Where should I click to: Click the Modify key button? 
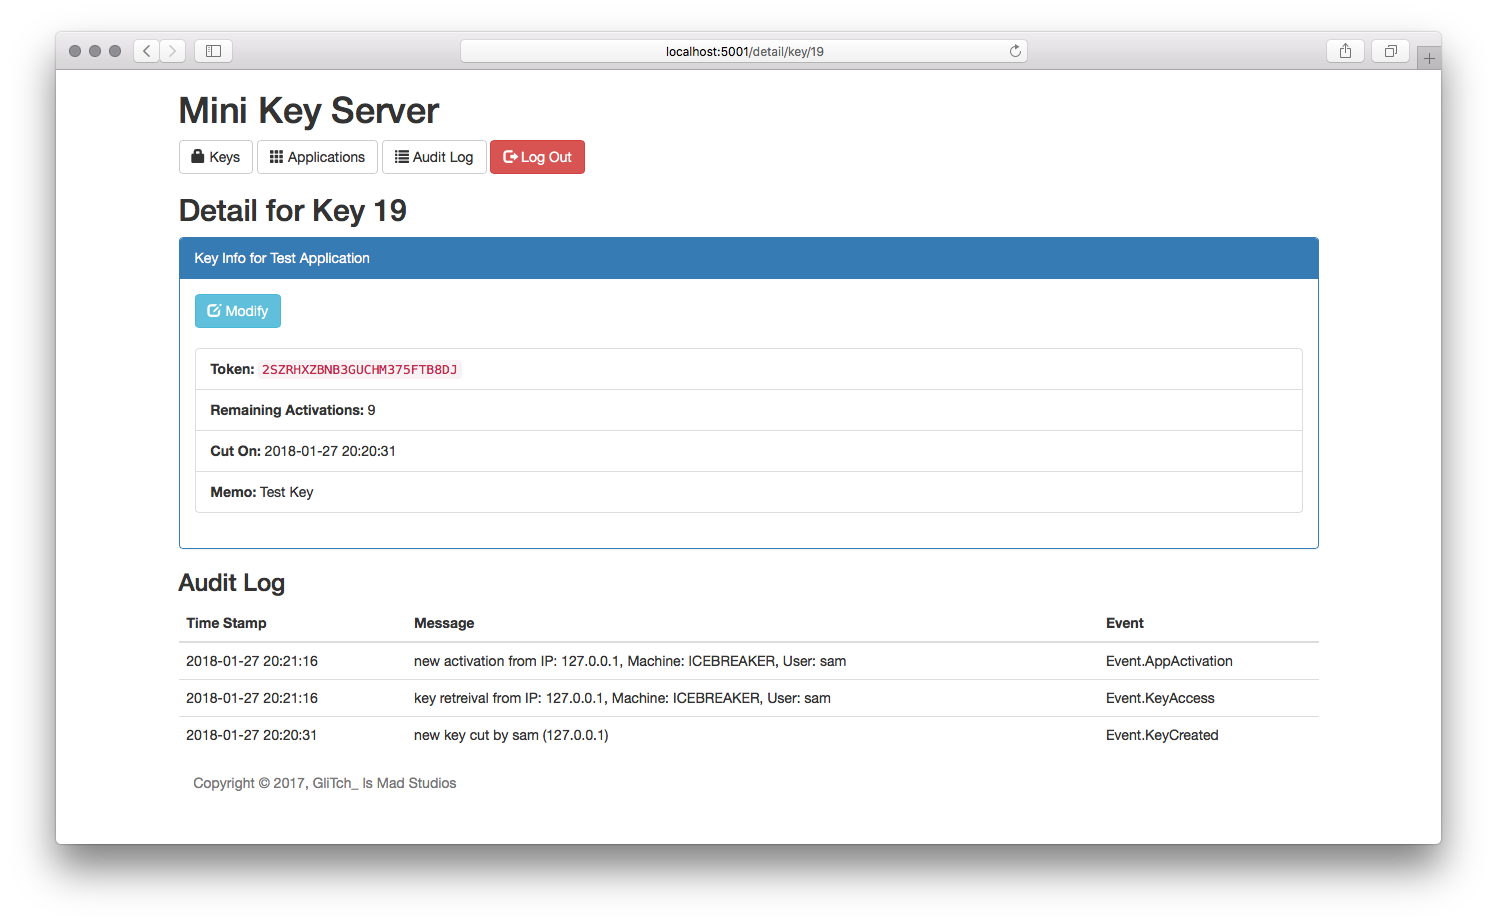238,311
